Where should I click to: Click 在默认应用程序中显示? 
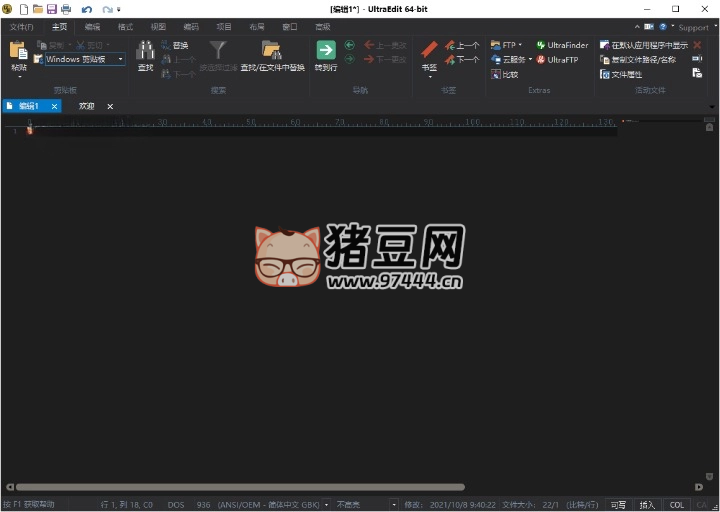coord(644,45)
